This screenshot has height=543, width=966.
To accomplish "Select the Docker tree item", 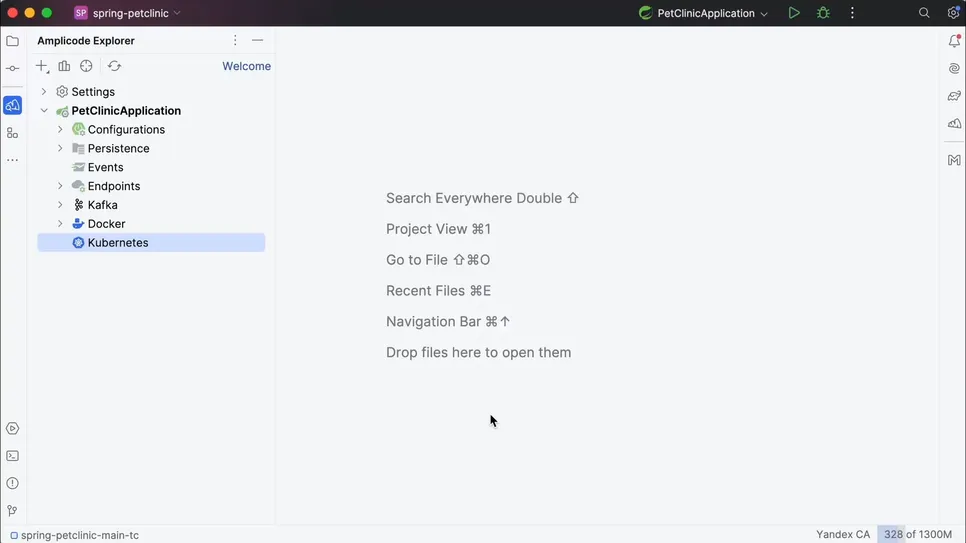I will (106, 224).
